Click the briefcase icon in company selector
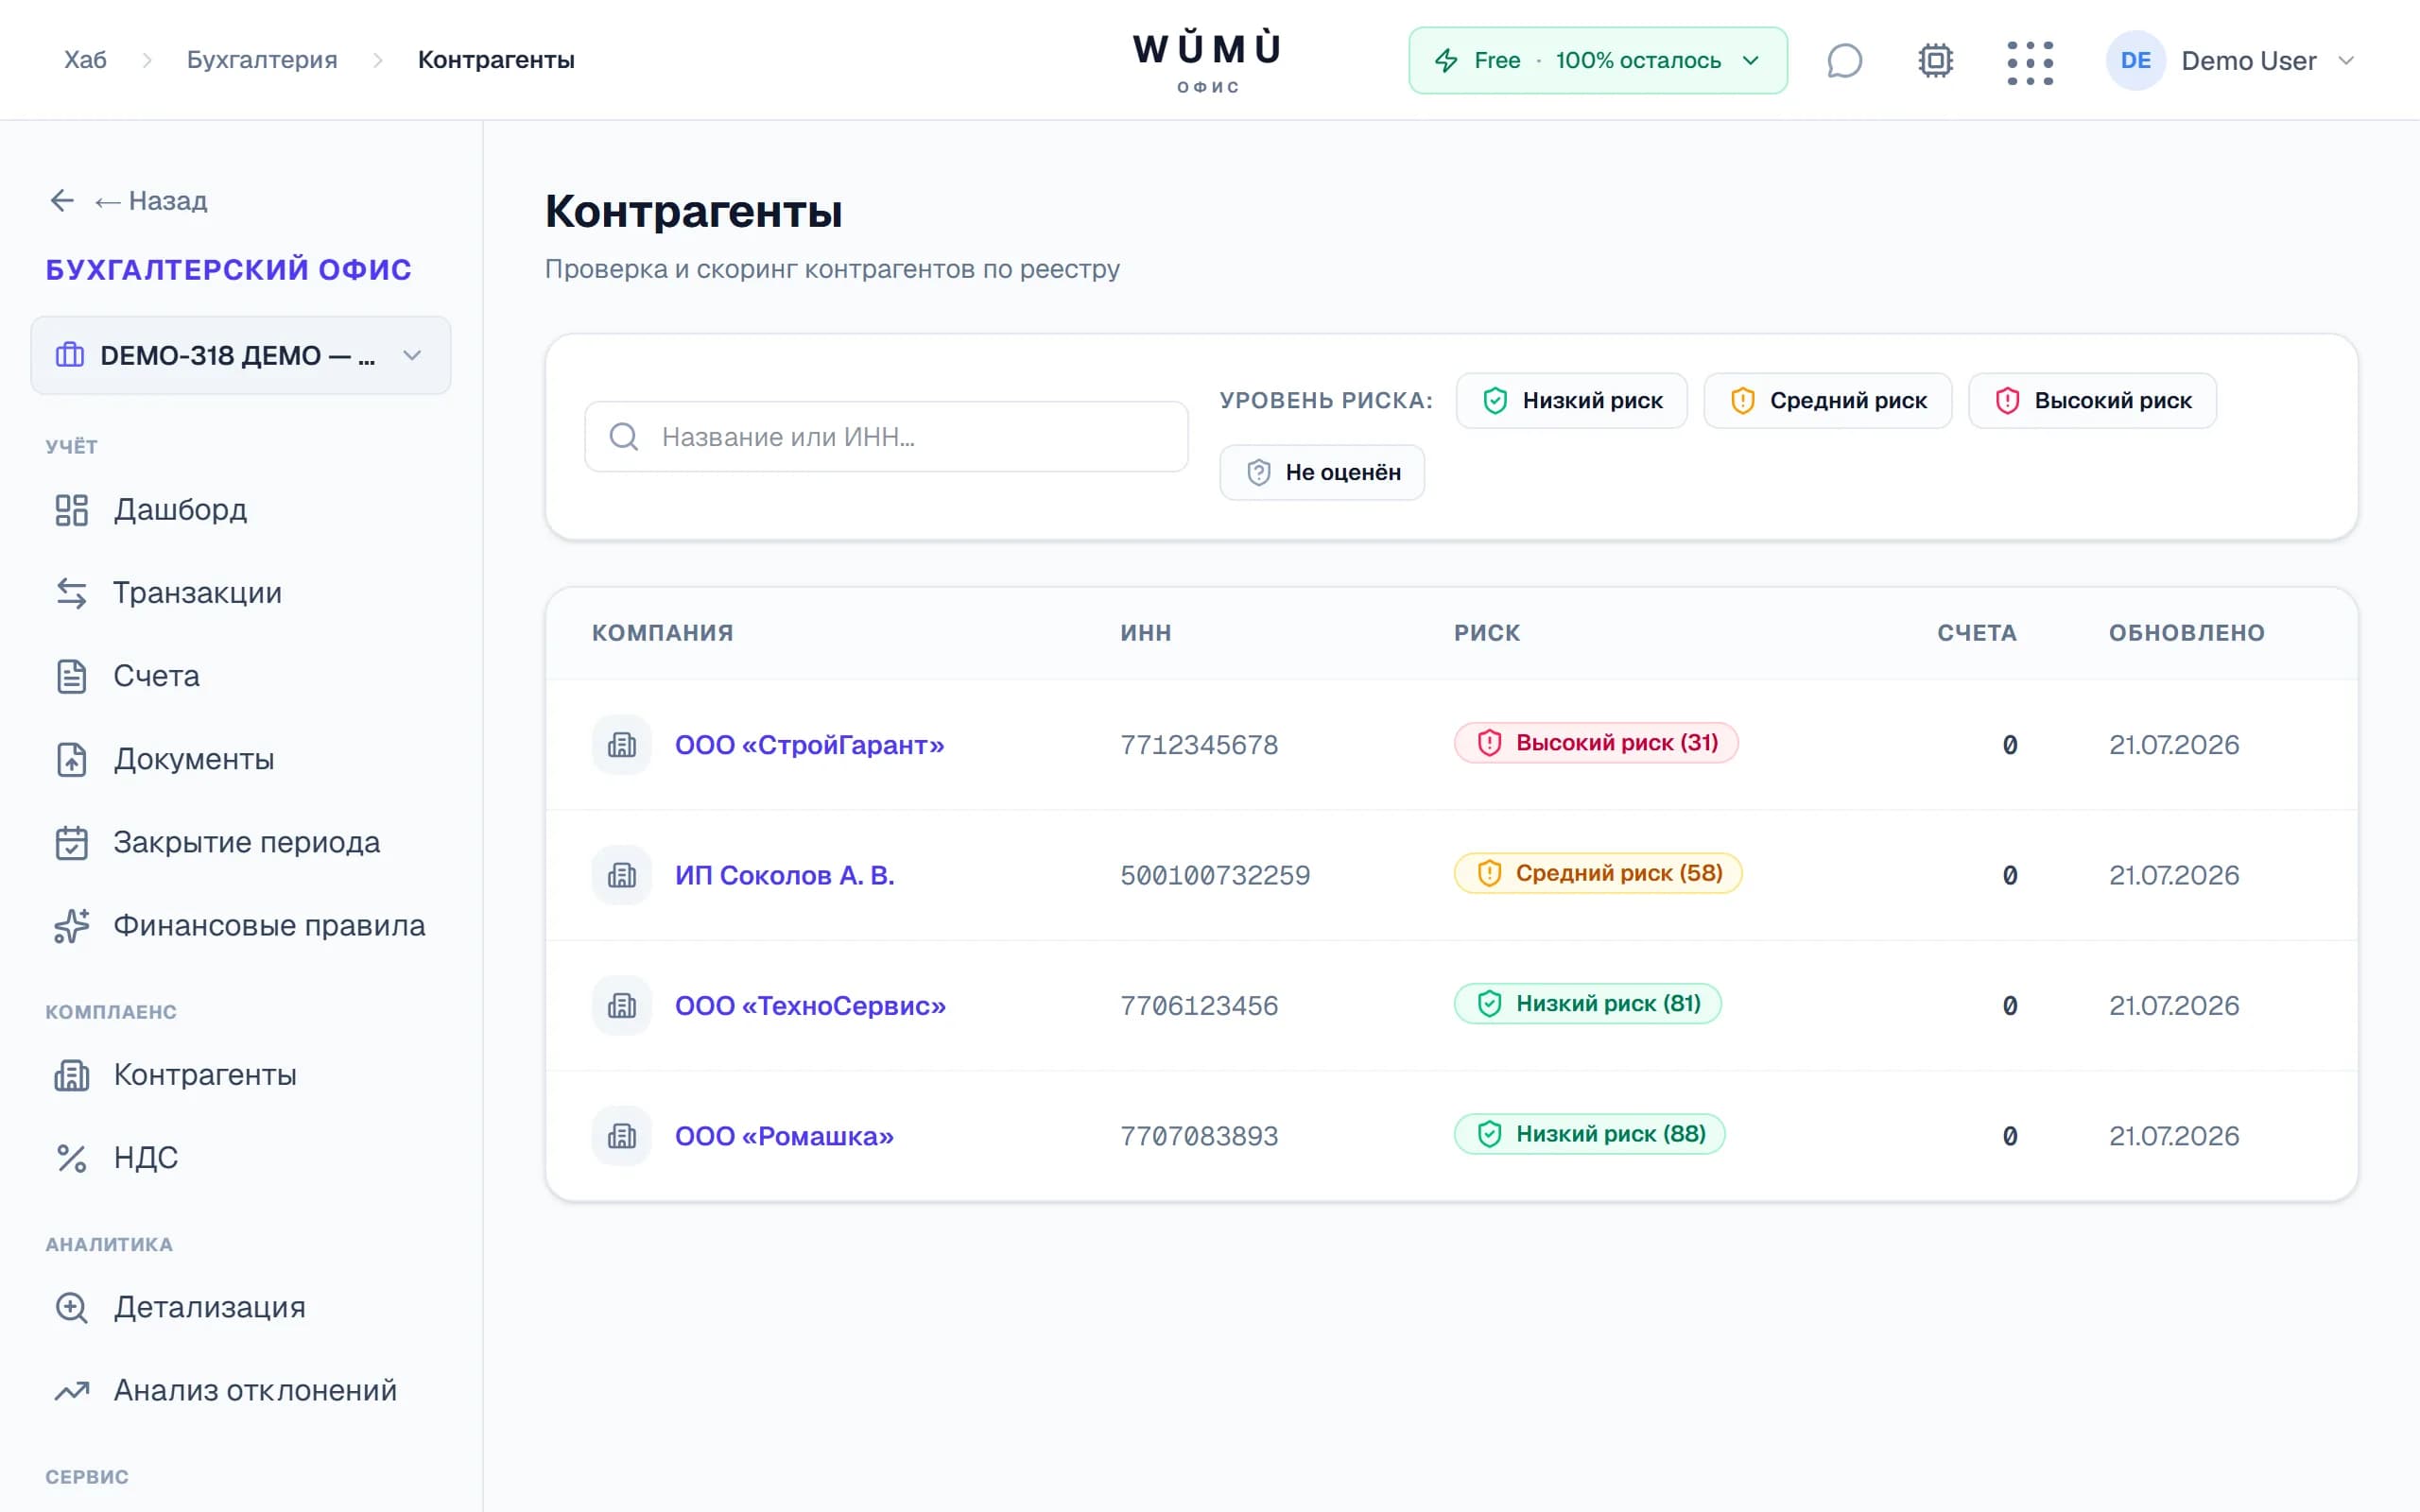The width and height of the screenshot is (2420, 1512). [69, 355]
